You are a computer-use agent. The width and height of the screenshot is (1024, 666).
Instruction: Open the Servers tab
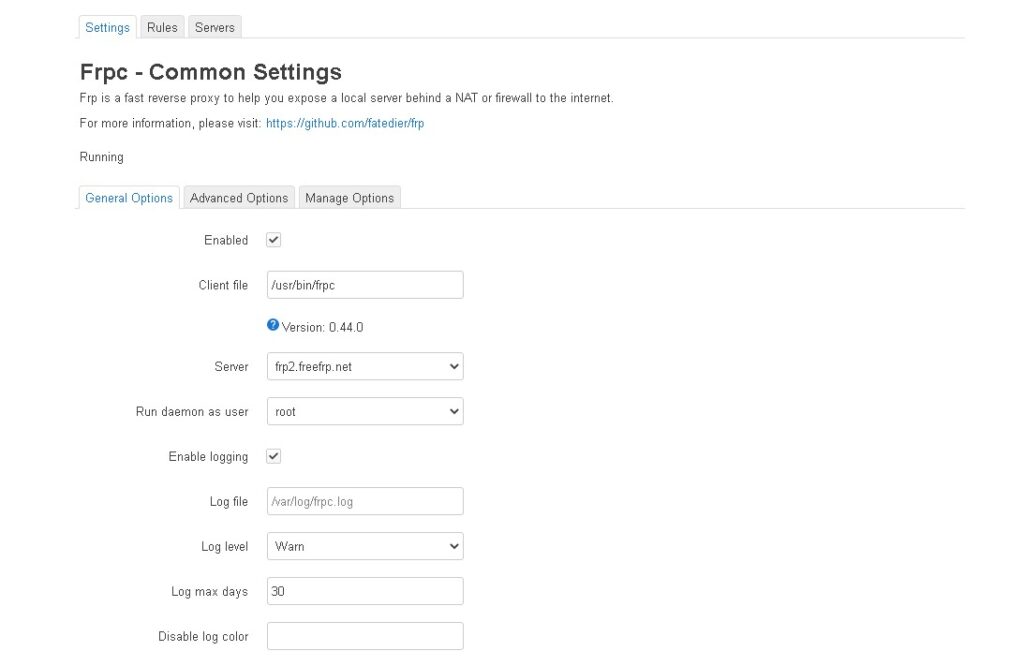[214, 27]
